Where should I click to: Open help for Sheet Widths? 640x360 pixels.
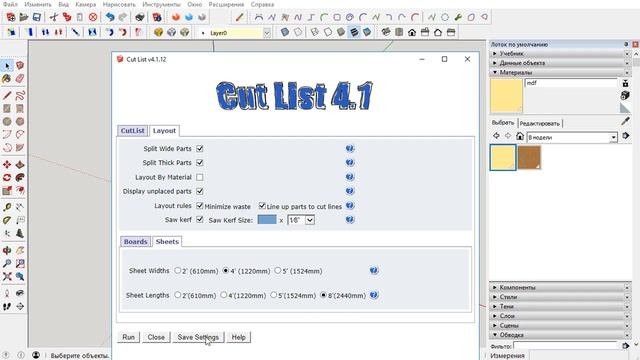pyautogui.click(x=374, y=271)
